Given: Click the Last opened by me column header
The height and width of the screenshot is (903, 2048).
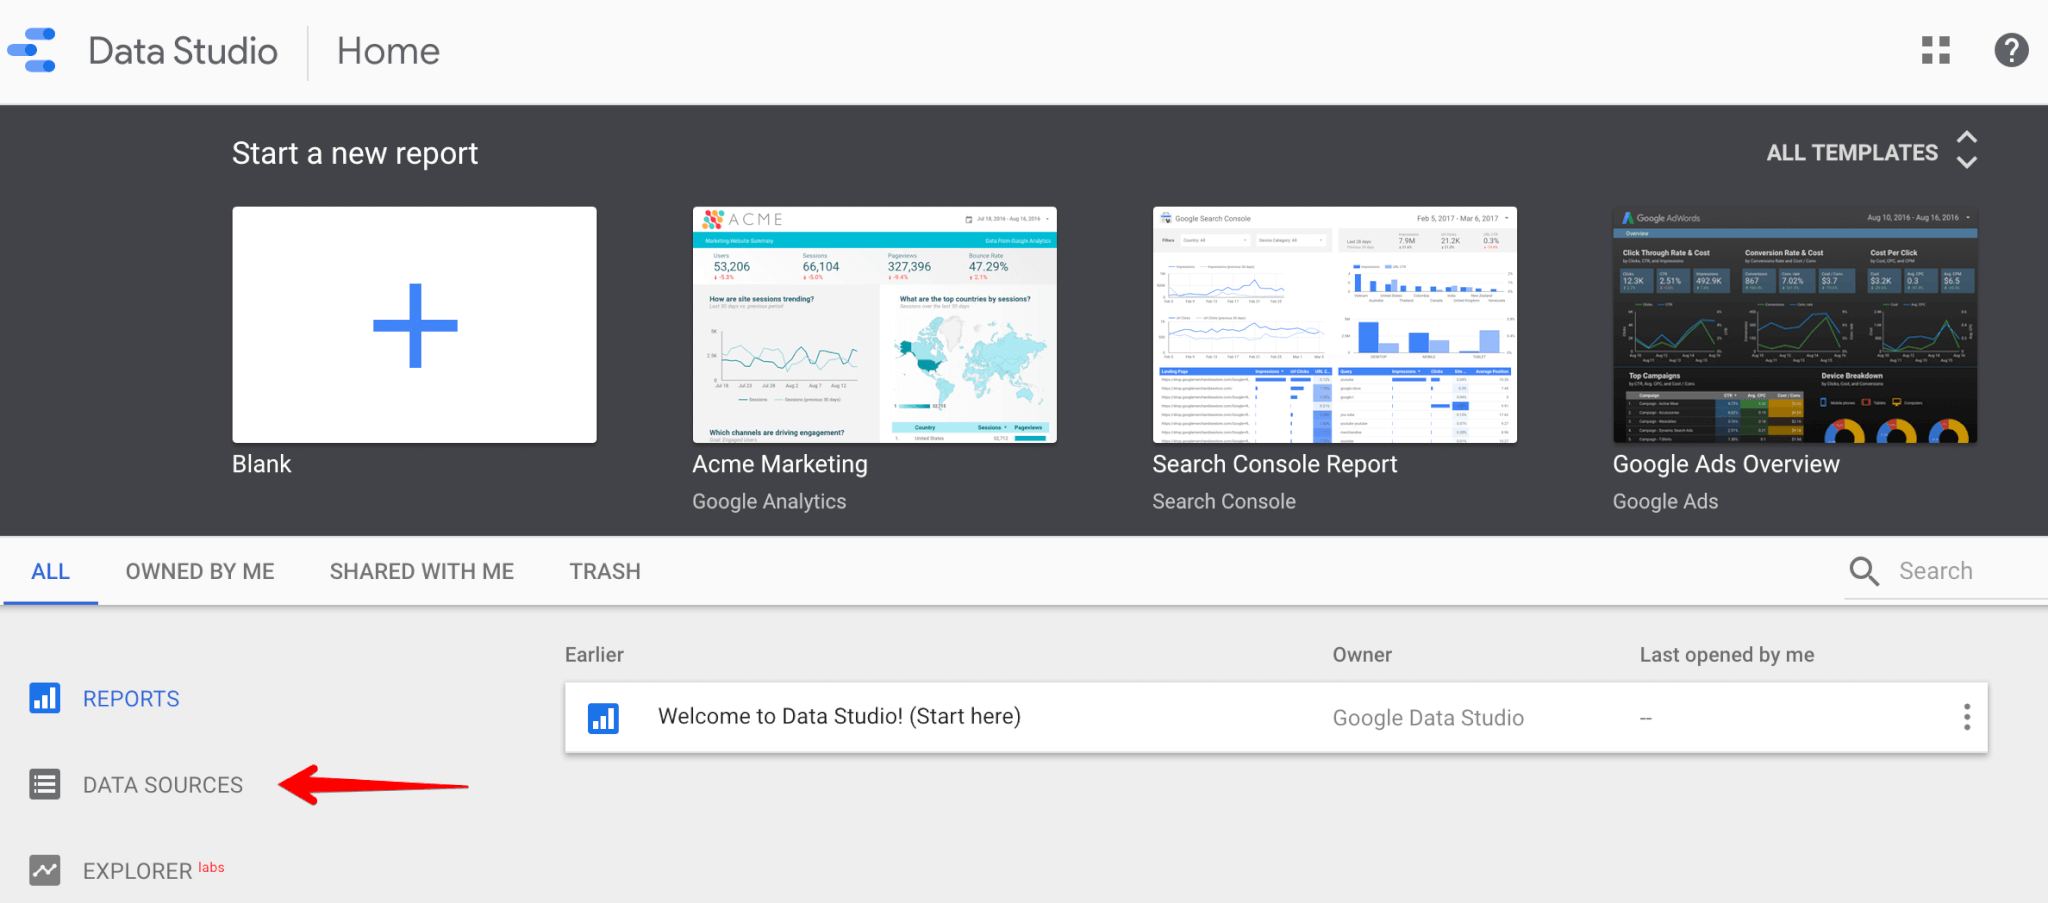Looking at the screenshot, I should [x=1727, y=655].
